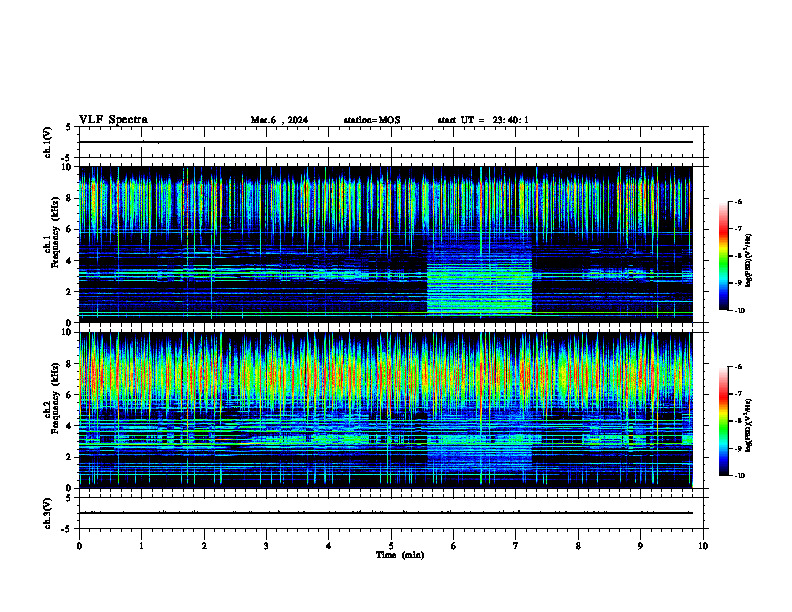Click the '6' kHz tick on ch.2 frequency axis
The width and height of the screenshot is (792, 612).
click(69, 395)
